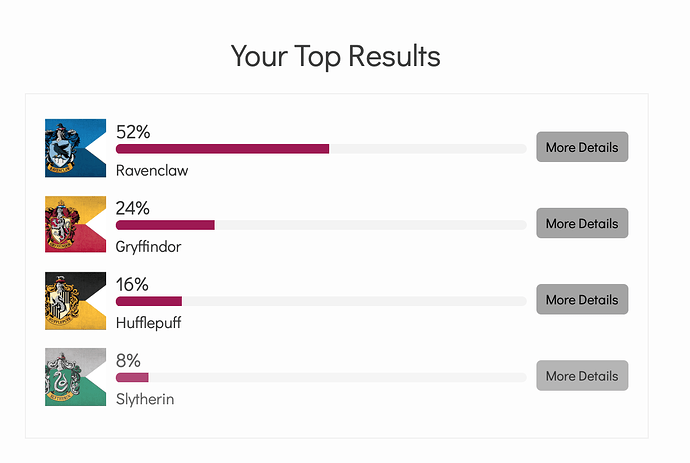
Task: Click the 24% score text
Action: point(132,208)
